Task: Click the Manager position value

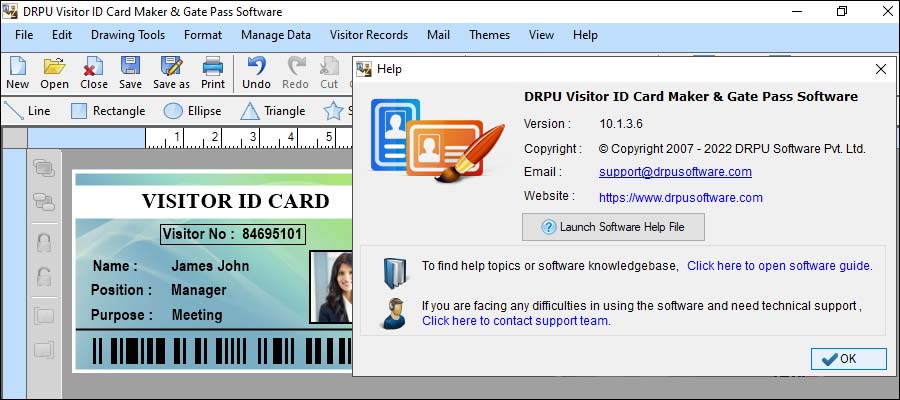Action: [x=199, y=290]
